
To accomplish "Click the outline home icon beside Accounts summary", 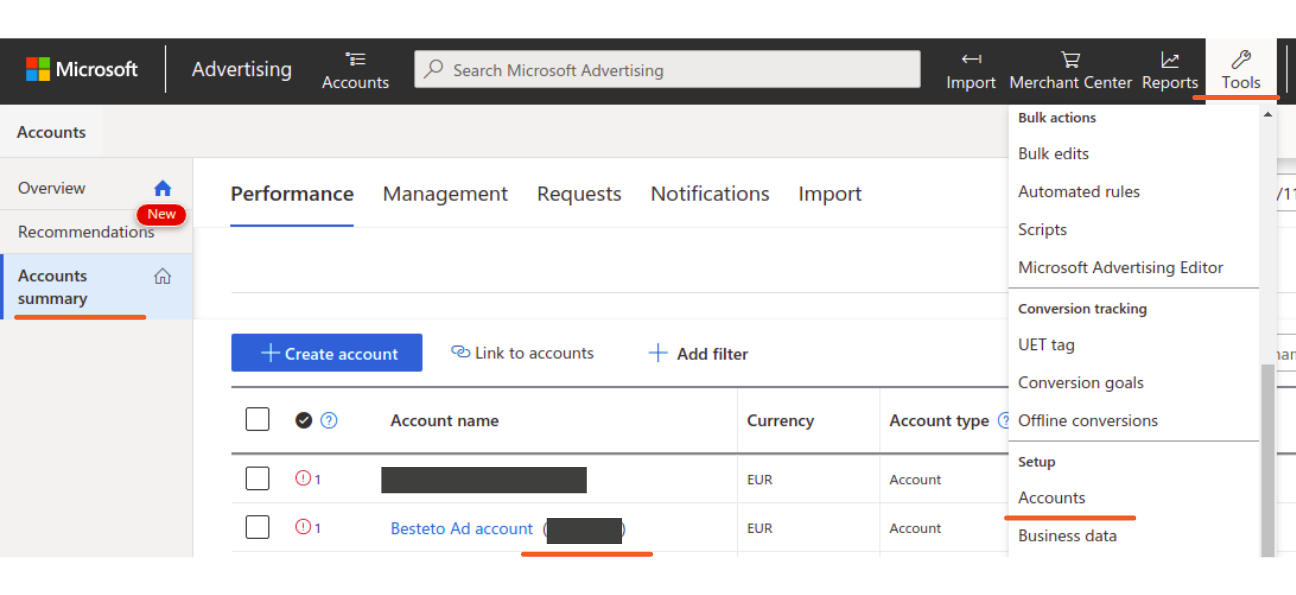I will [x=162, y=277].
